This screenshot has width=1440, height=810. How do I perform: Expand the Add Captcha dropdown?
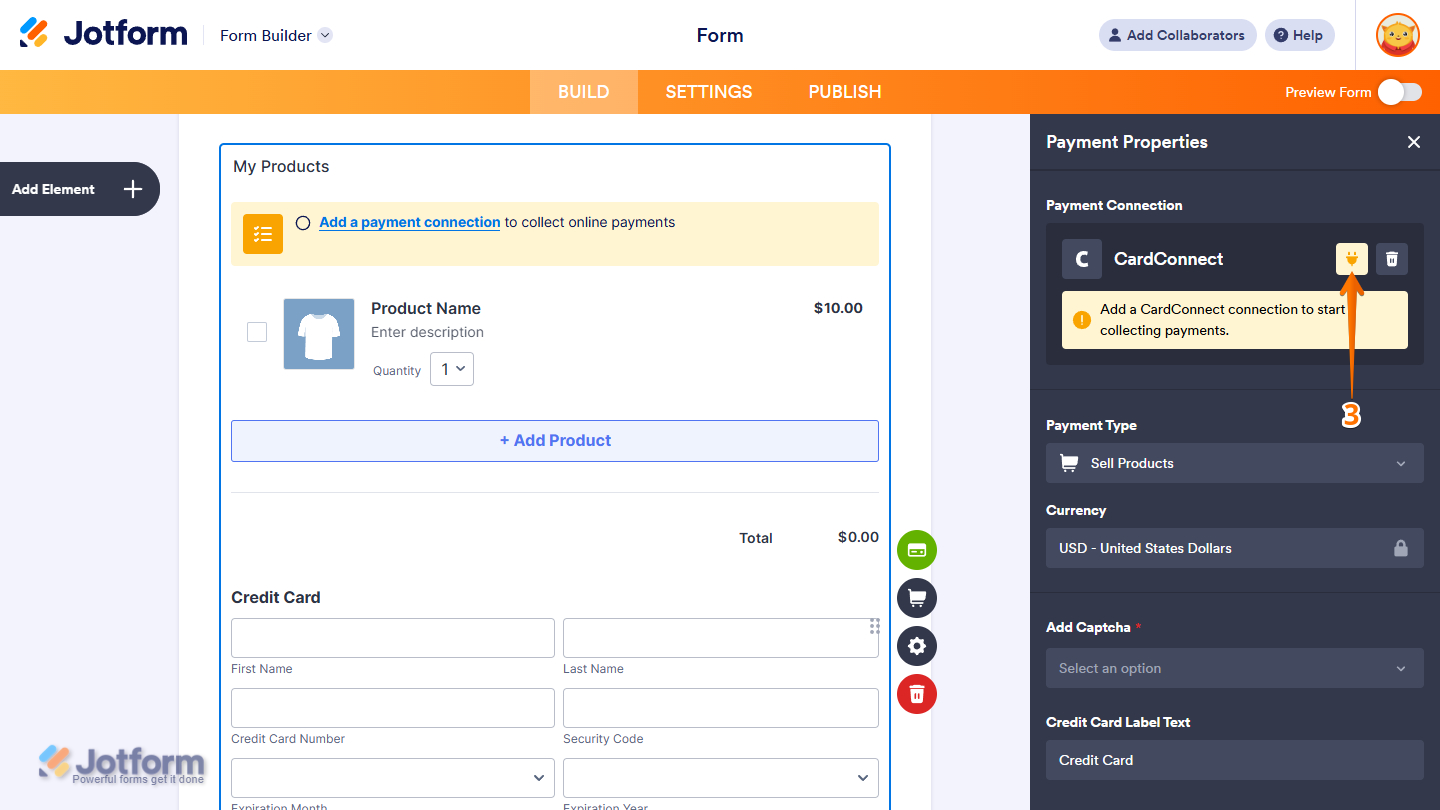1234,668
